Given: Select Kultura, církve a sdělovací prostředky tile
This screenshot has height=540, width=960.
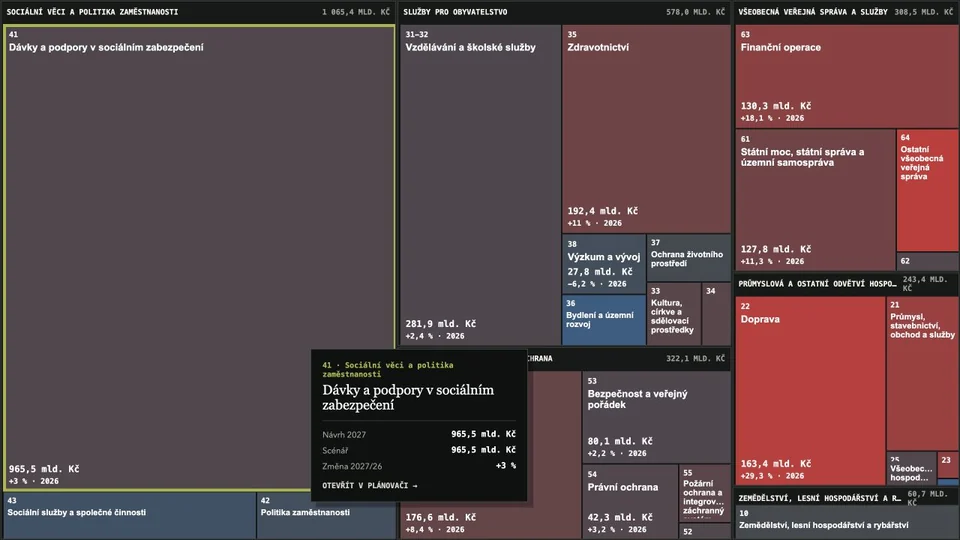Looking at the screenshot, I should point(673,313).
